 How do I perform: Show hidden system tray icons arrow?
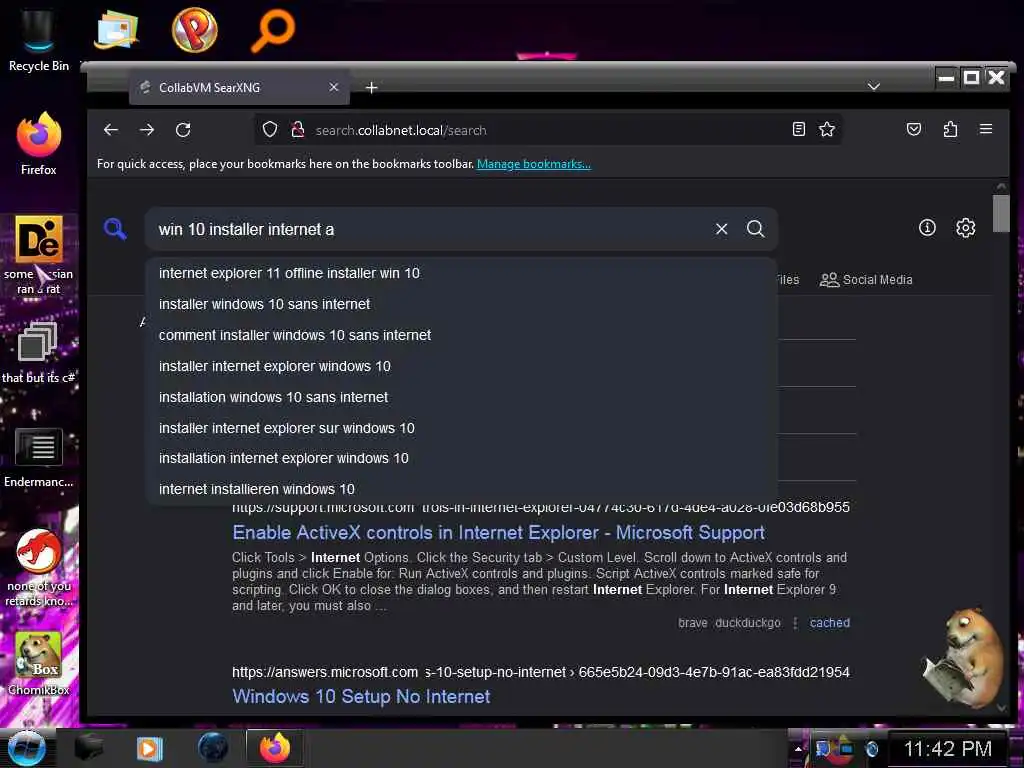pos(798,749)
